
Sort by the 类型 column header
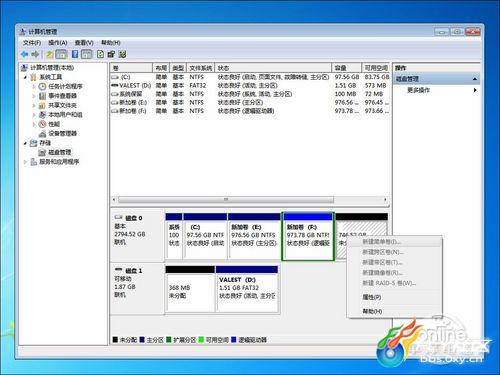pos(178,68)
